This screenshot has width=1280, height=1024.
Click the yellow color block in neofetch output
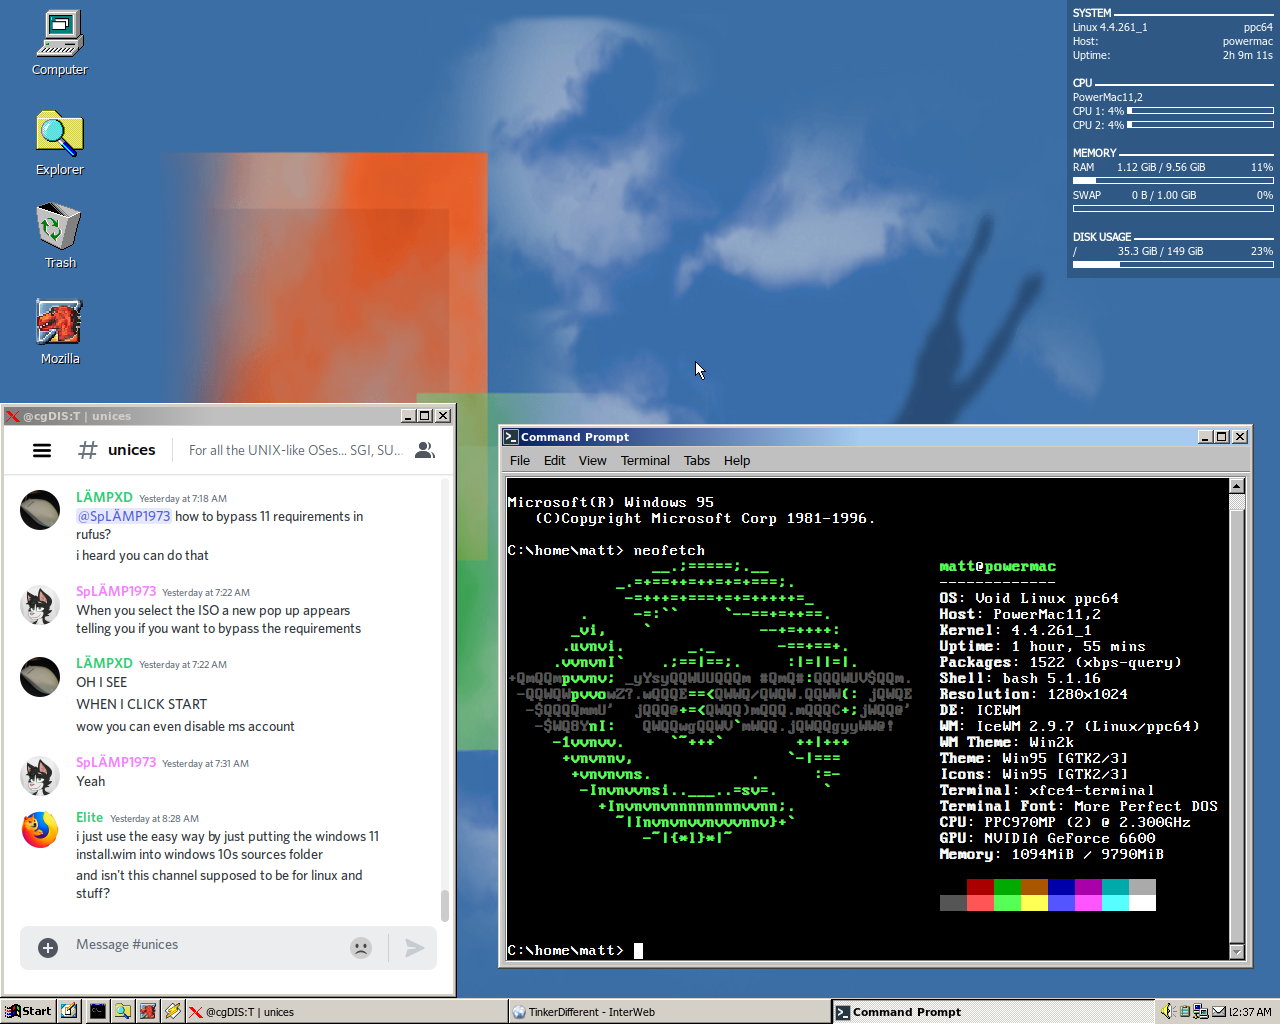pos(1034,903)
